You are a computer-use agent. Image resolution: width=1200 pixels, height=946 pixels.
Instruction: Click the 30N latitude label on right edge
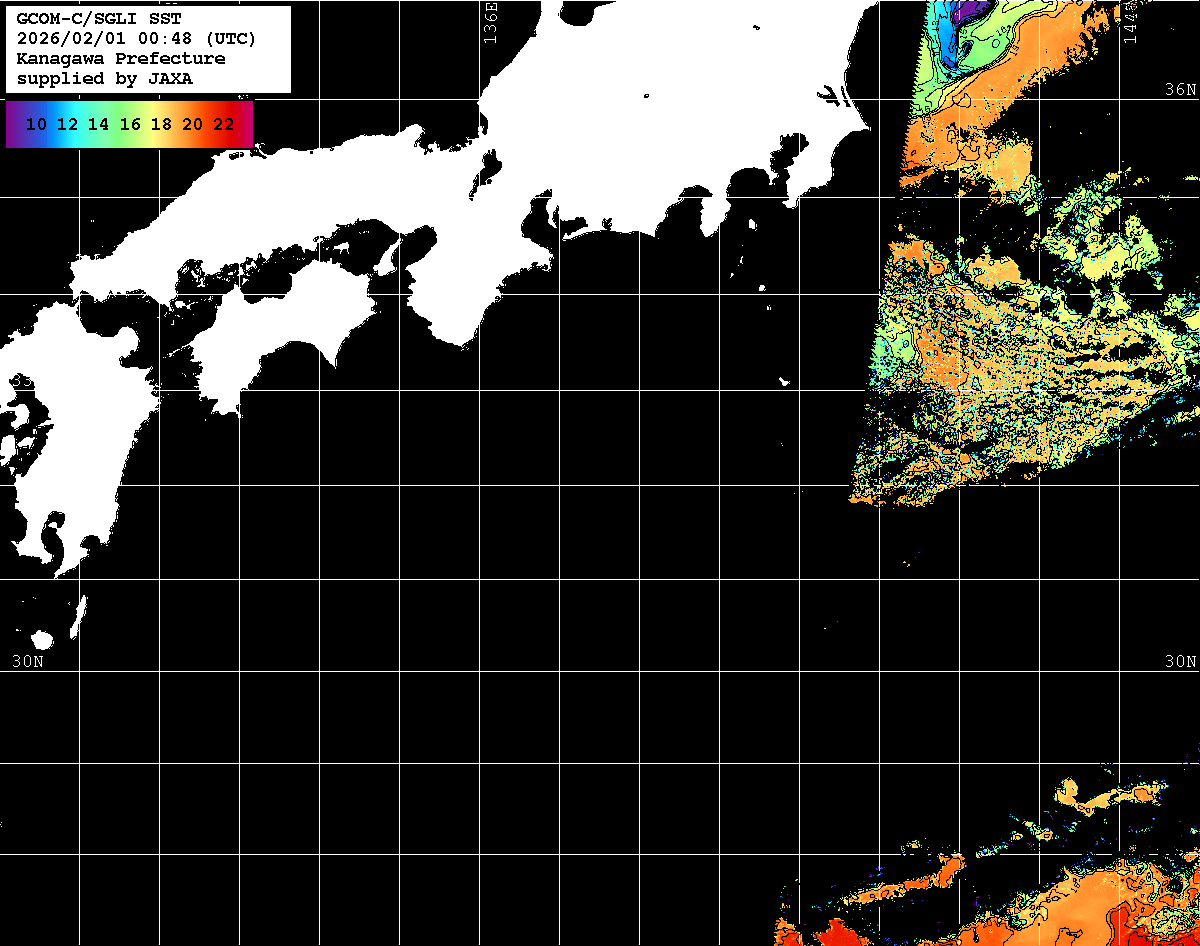pyautogui.click(x=1181, y=661)
